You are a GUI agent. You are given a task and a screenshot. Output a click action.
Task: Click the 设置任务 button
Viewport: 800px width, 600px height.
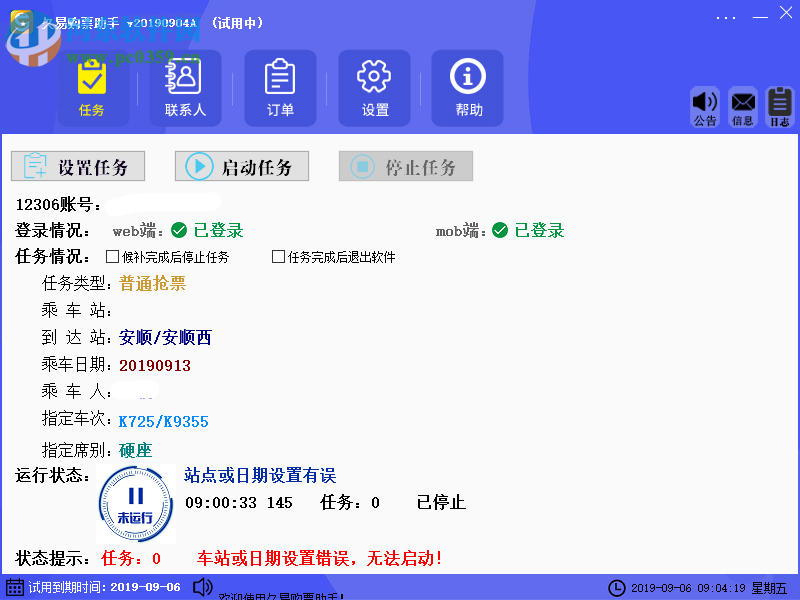point(78,166)
